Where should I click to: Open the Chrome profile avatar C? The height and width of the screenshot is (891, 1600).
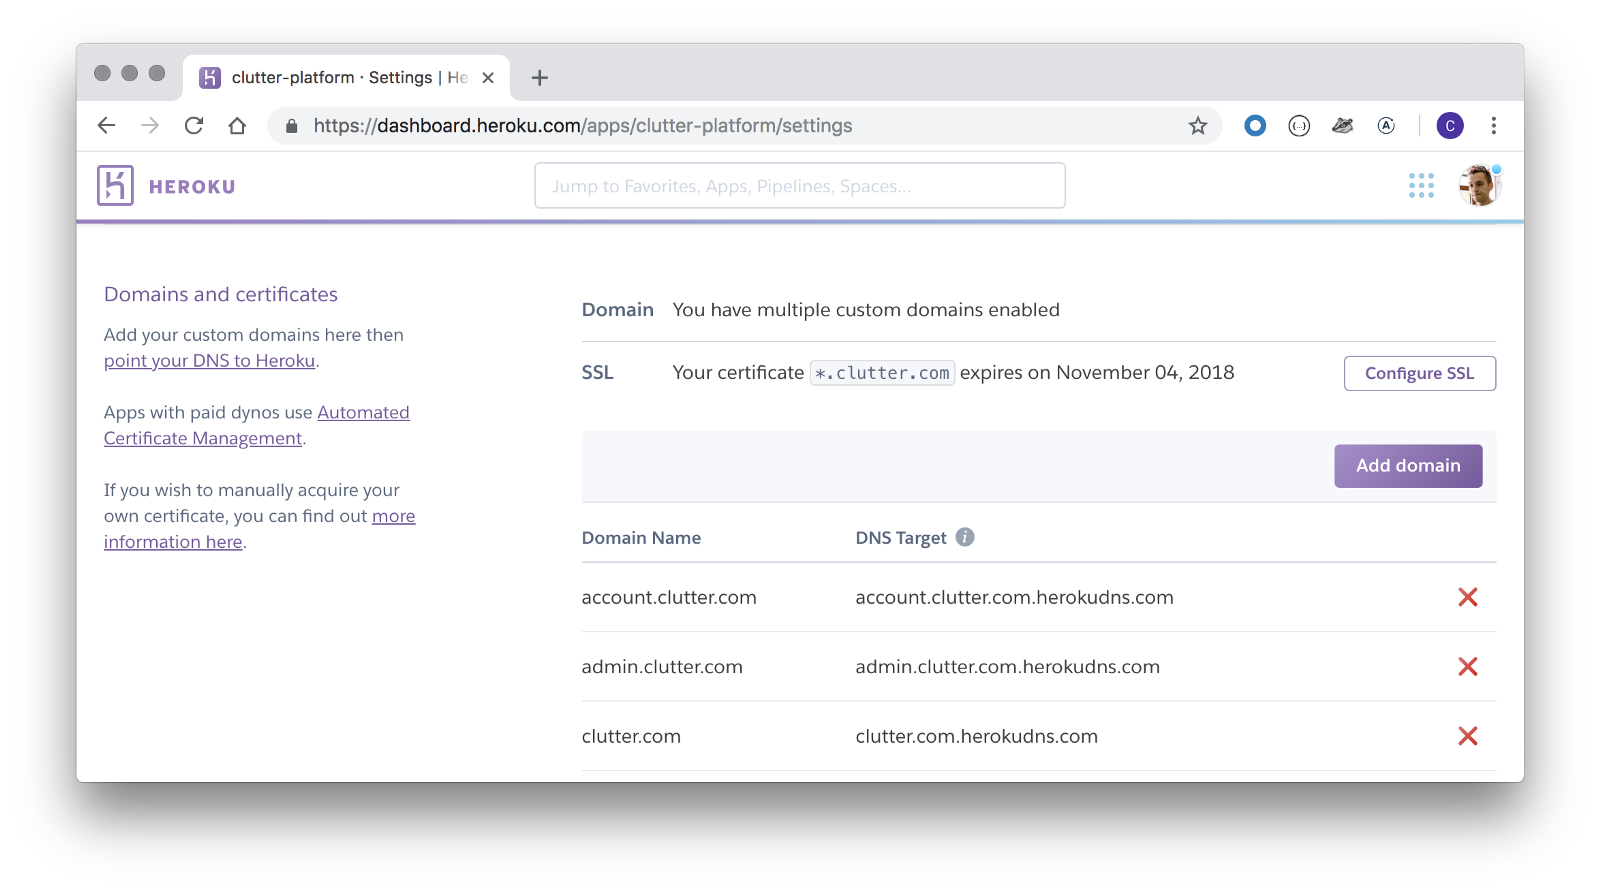(1450, 125)
